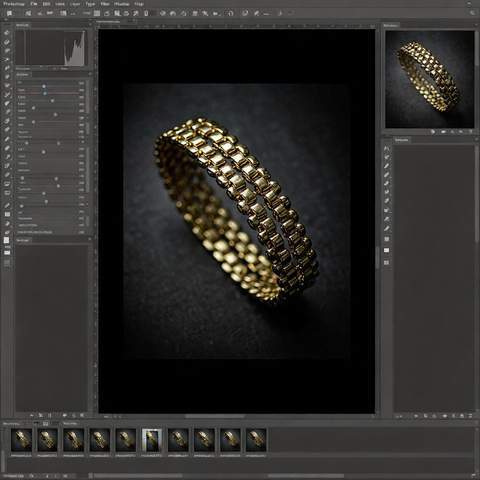This screenshot has height=480, width=480.
Task: Click the search magnifier icon in top-right corner
Action: point(472,13)
